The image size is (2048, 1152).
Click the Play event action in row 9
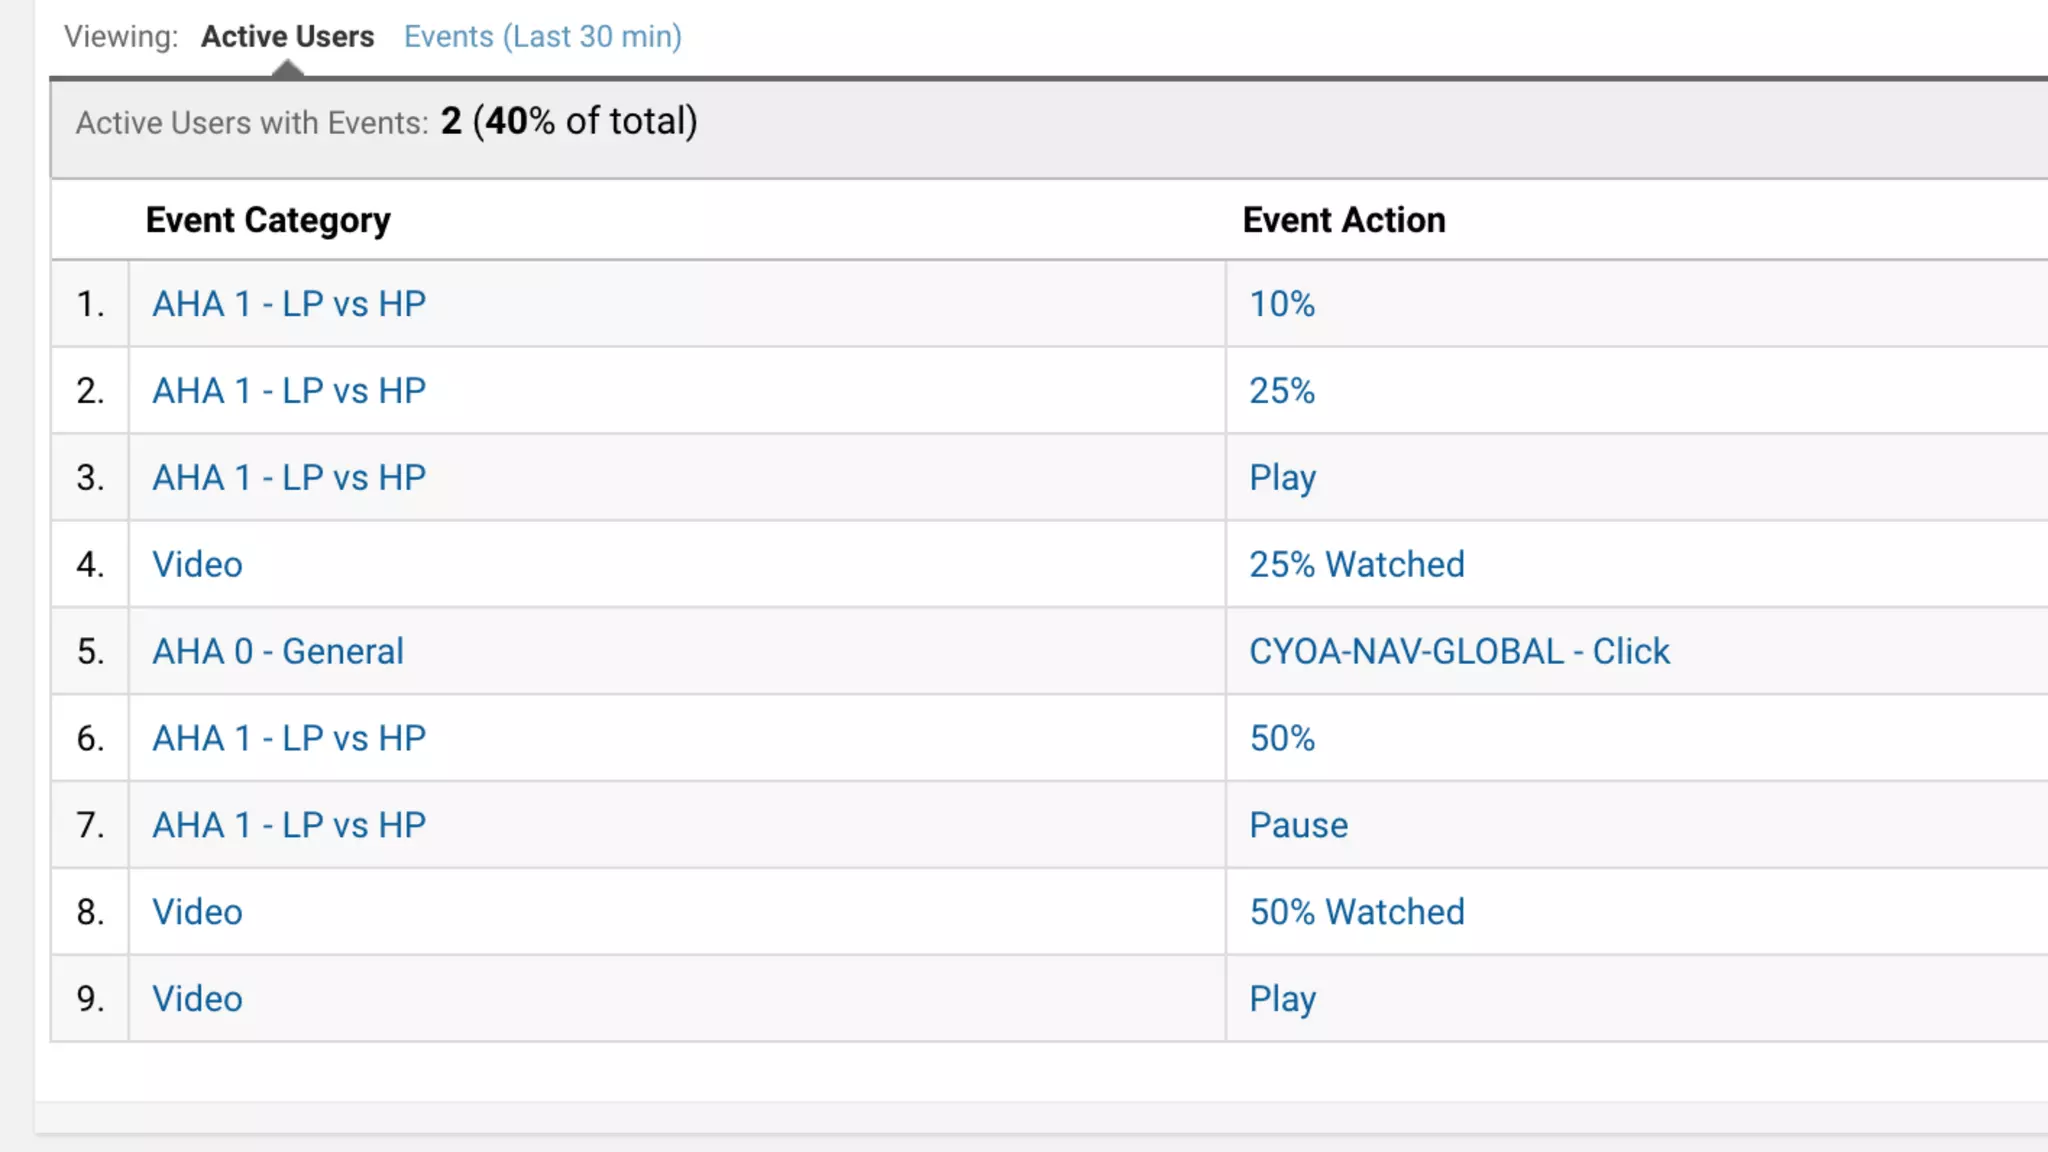(1282, 1000)
